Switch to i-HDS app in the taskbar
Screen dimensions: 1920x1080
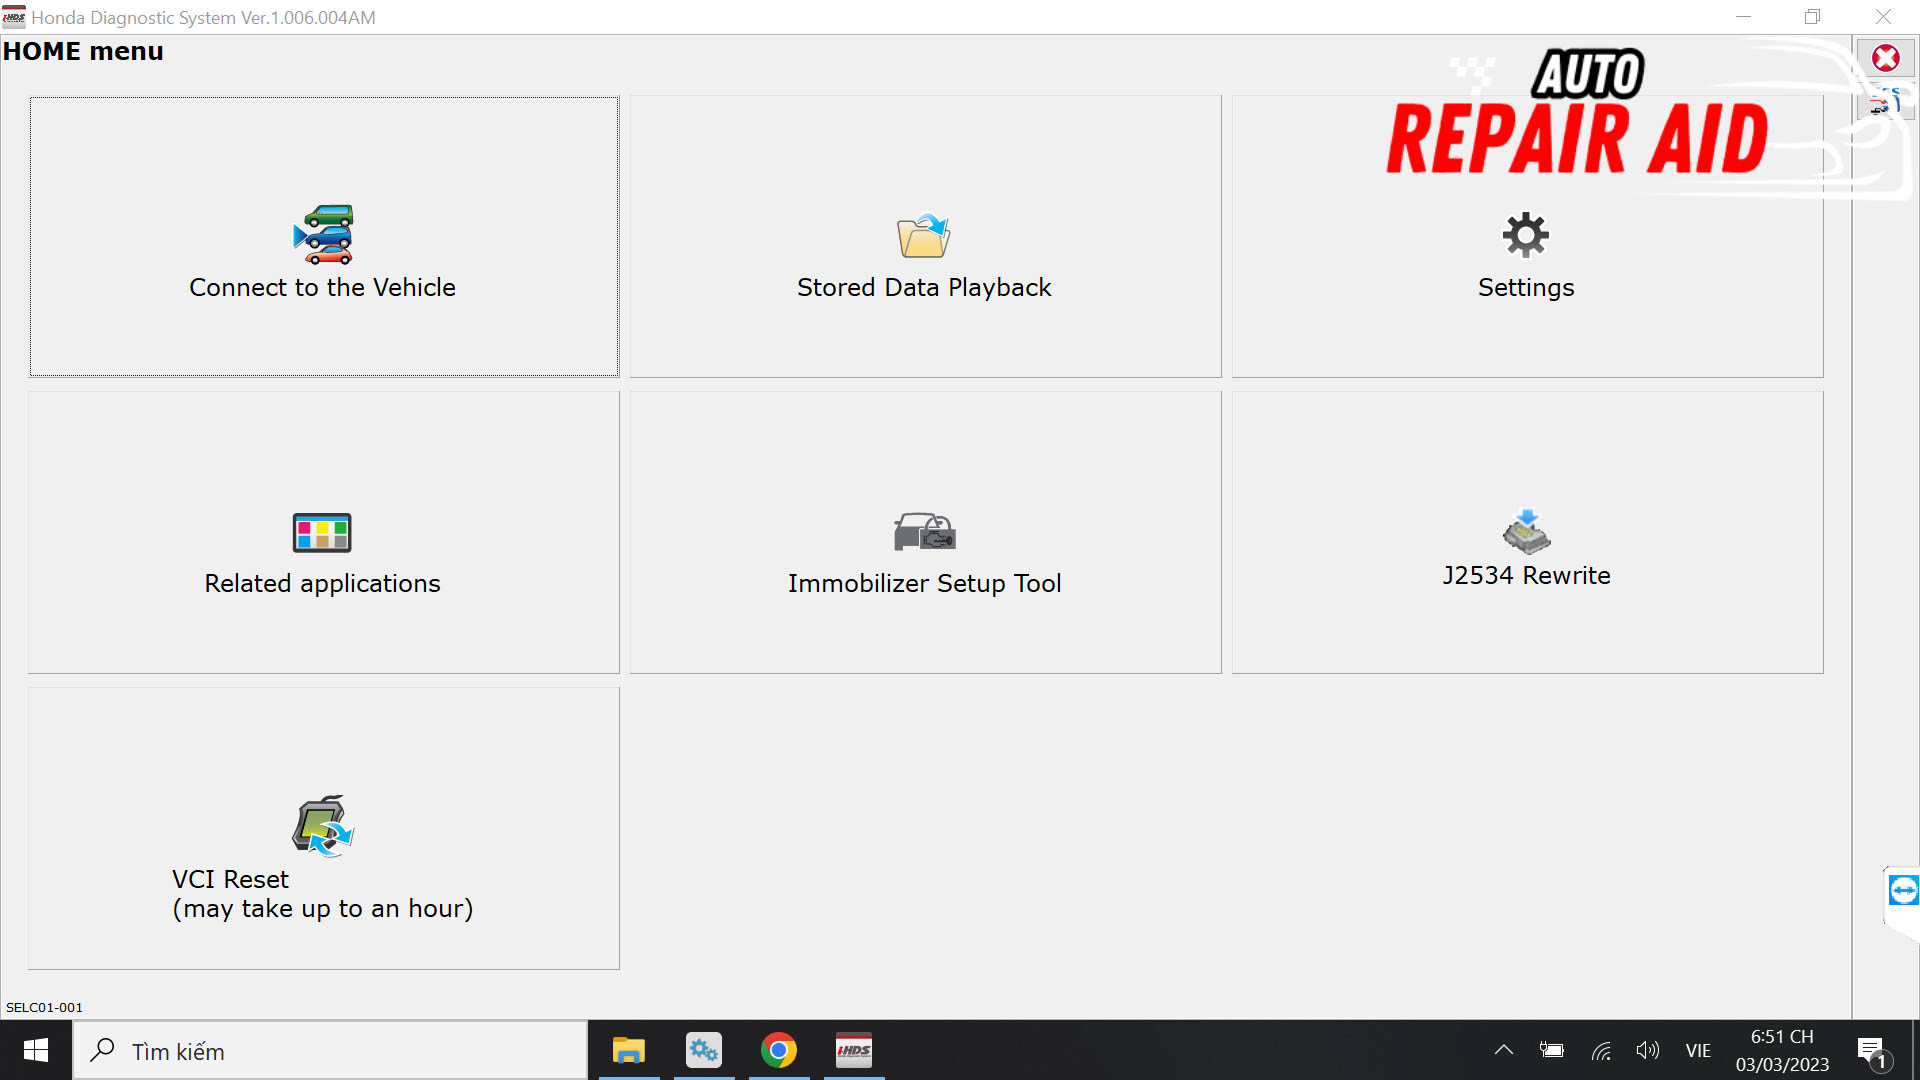(854, 1051)
